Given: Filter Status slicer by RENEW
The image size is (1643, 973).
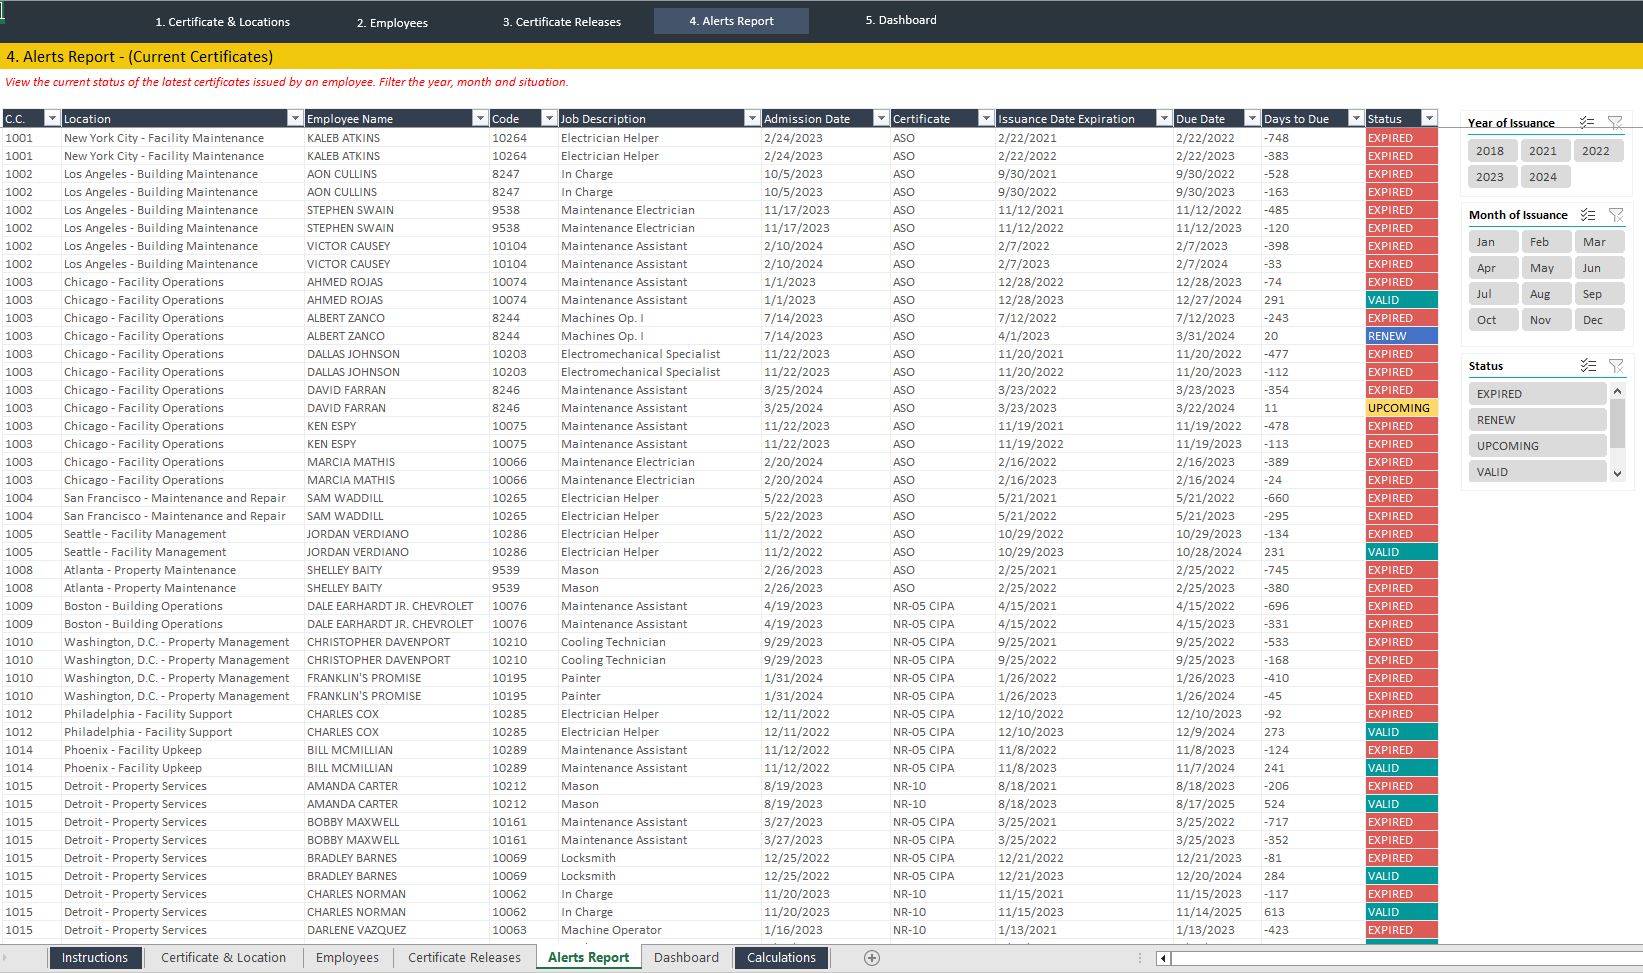Looking at the screenshot, I should pos(1538,420).
